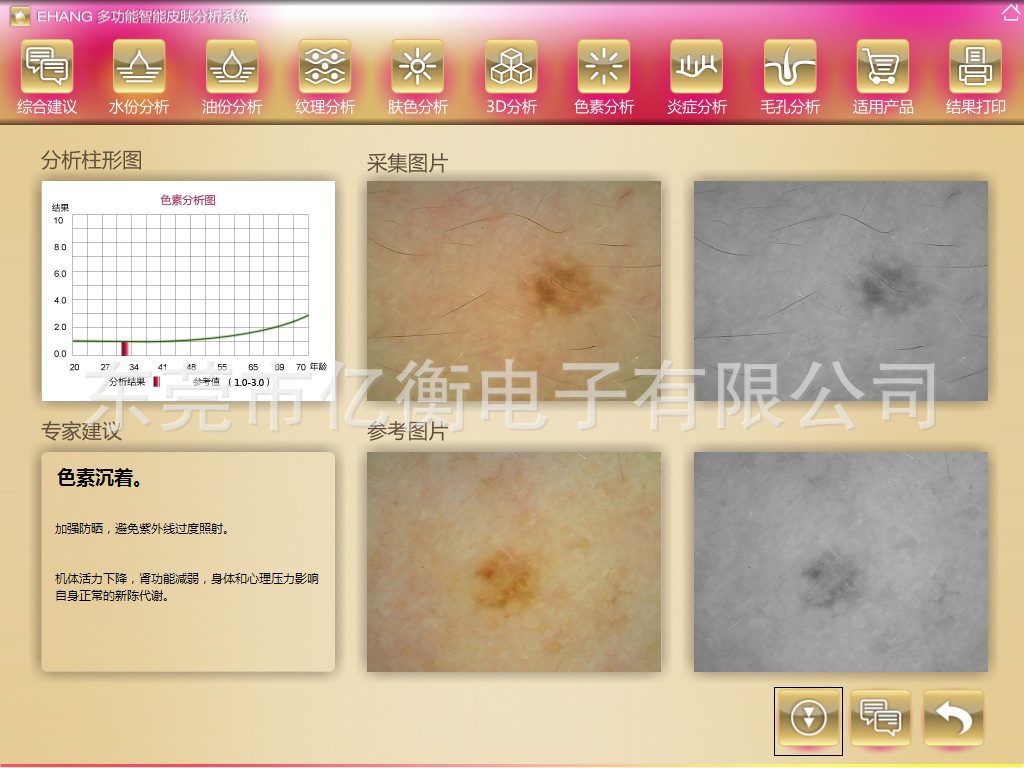Viewport: 1024px width, 768px height.
Task: Open the 适用产品 shopping cart icon
Action: point(883,68)
